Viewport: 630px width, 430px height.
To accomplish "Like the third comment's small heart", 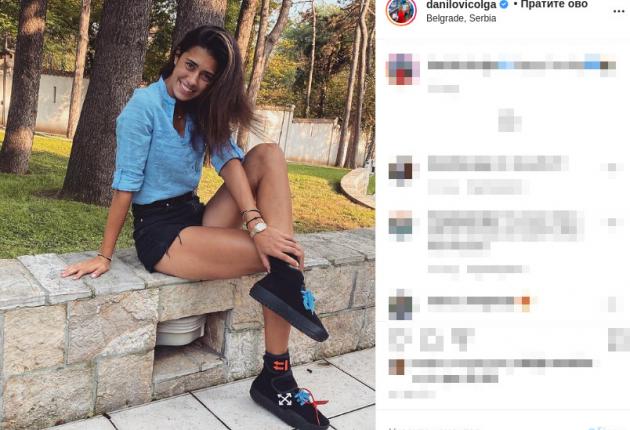I will pos(612,222).
